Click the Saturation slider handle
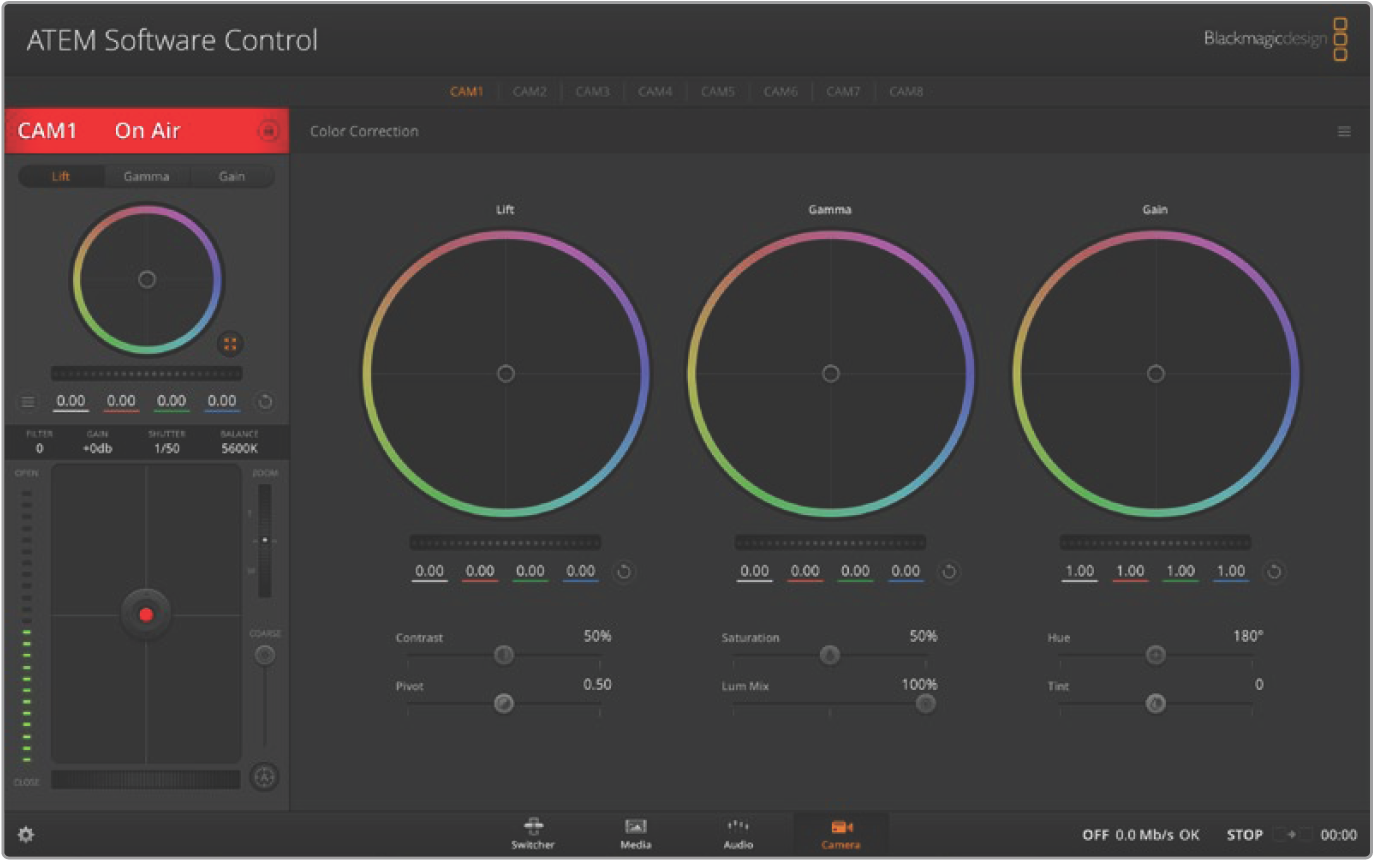 click(x=829, y=655)
